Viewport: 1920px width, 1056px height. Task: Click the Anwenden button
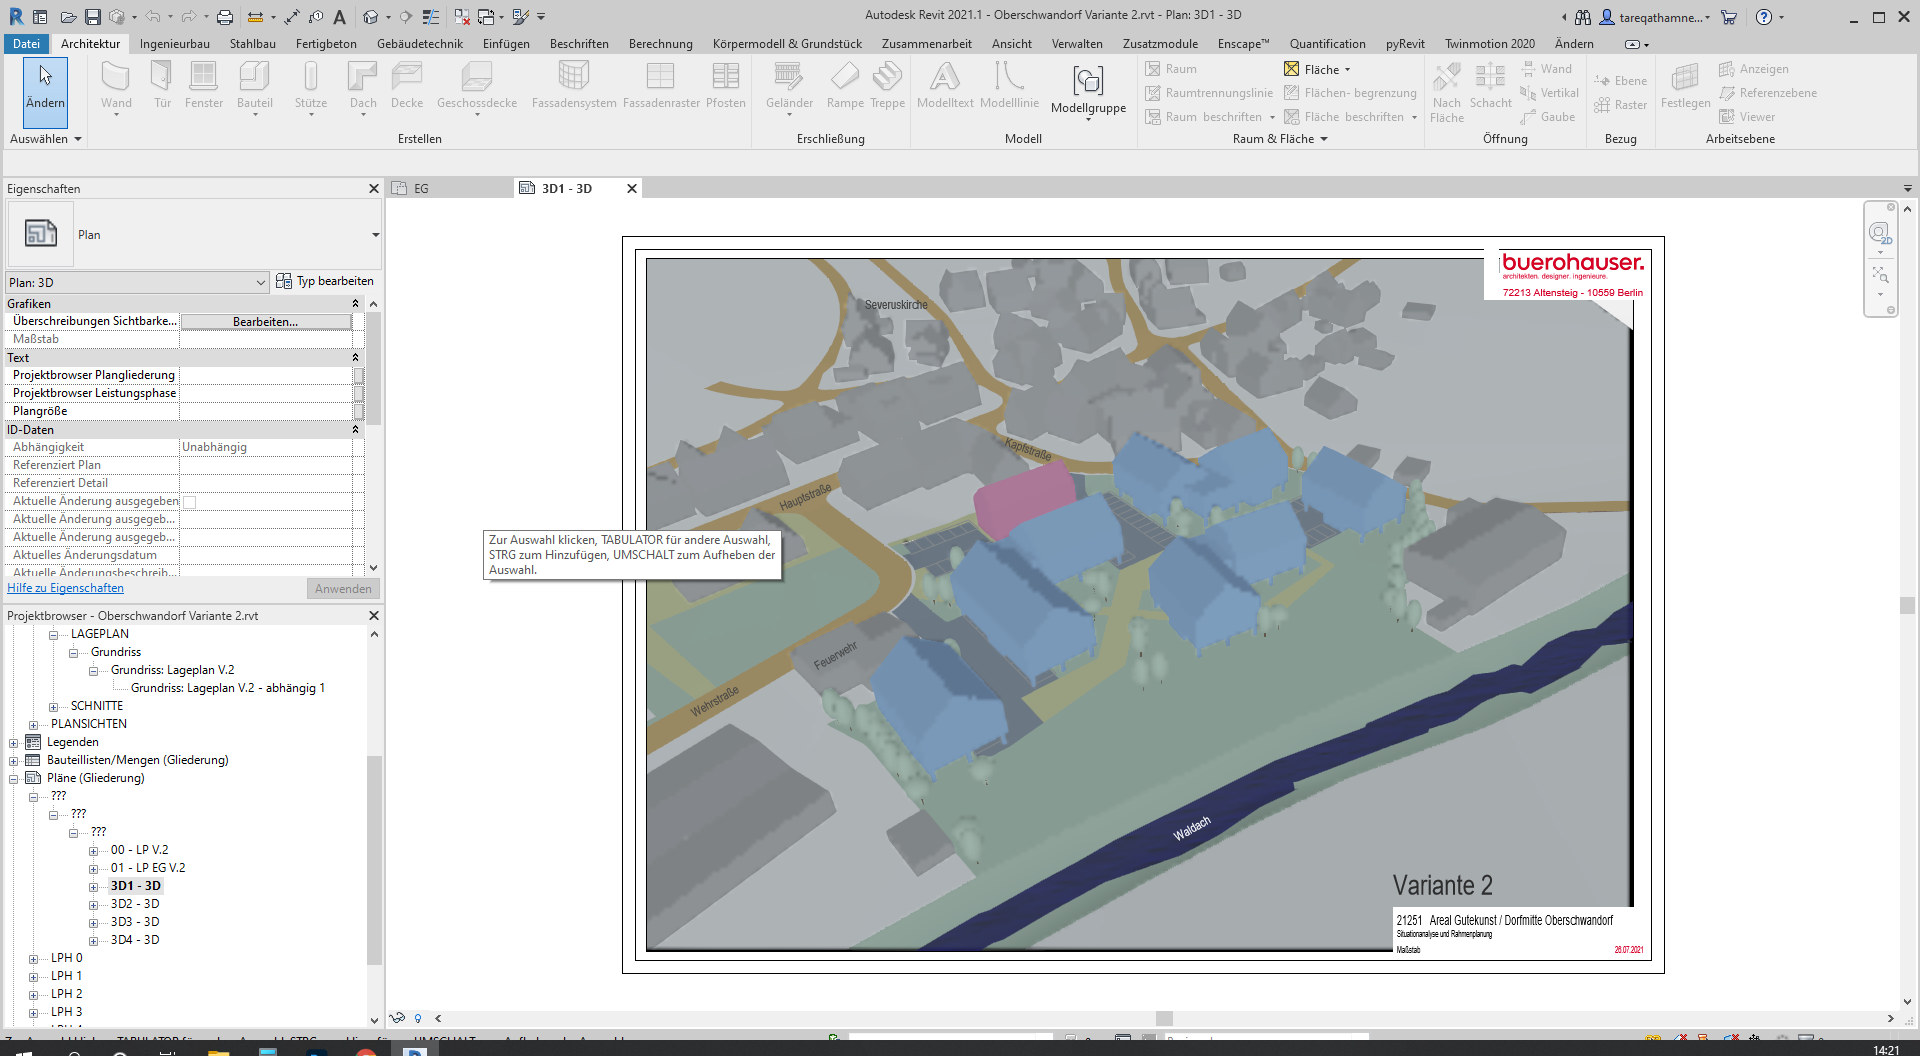point(343,589)
